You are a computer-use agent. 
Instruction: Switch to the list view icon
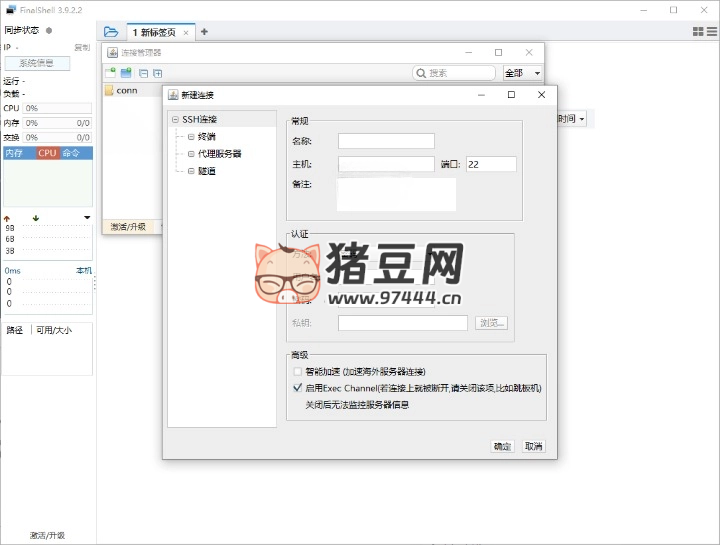pyautogui.click(x=711, y=32)
